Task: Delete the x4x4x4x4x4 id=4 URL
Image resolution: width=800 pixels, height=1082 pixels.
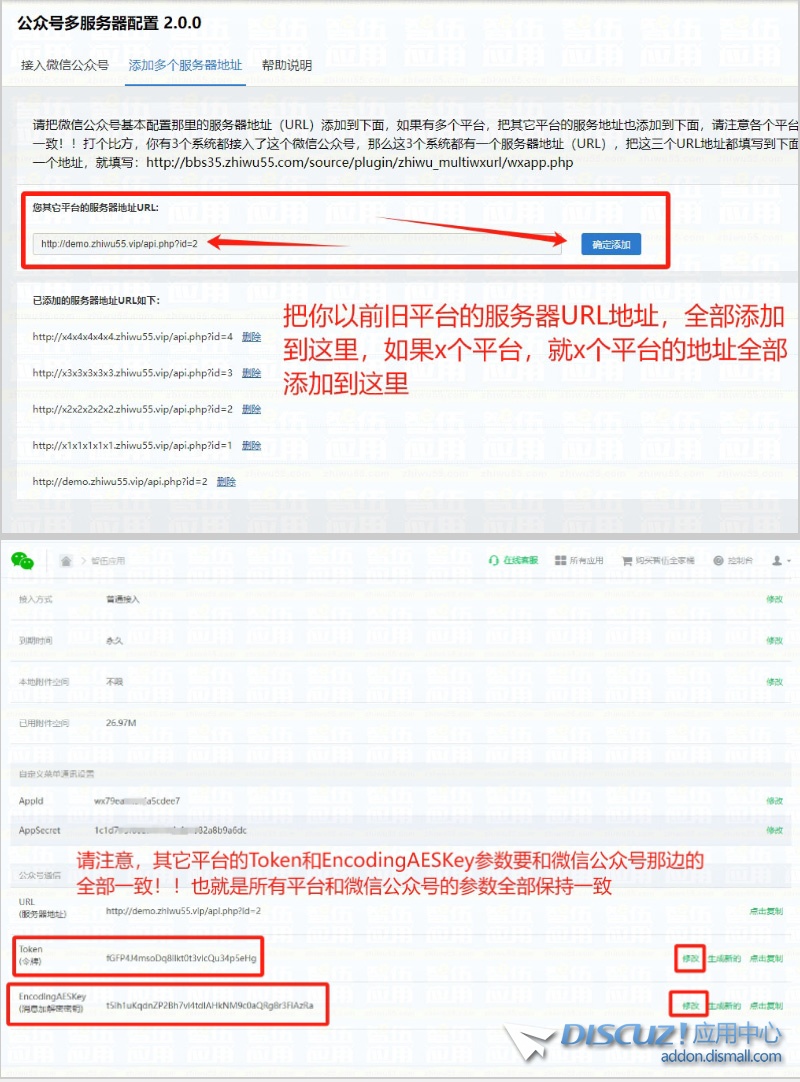Action: click(251, 337)
